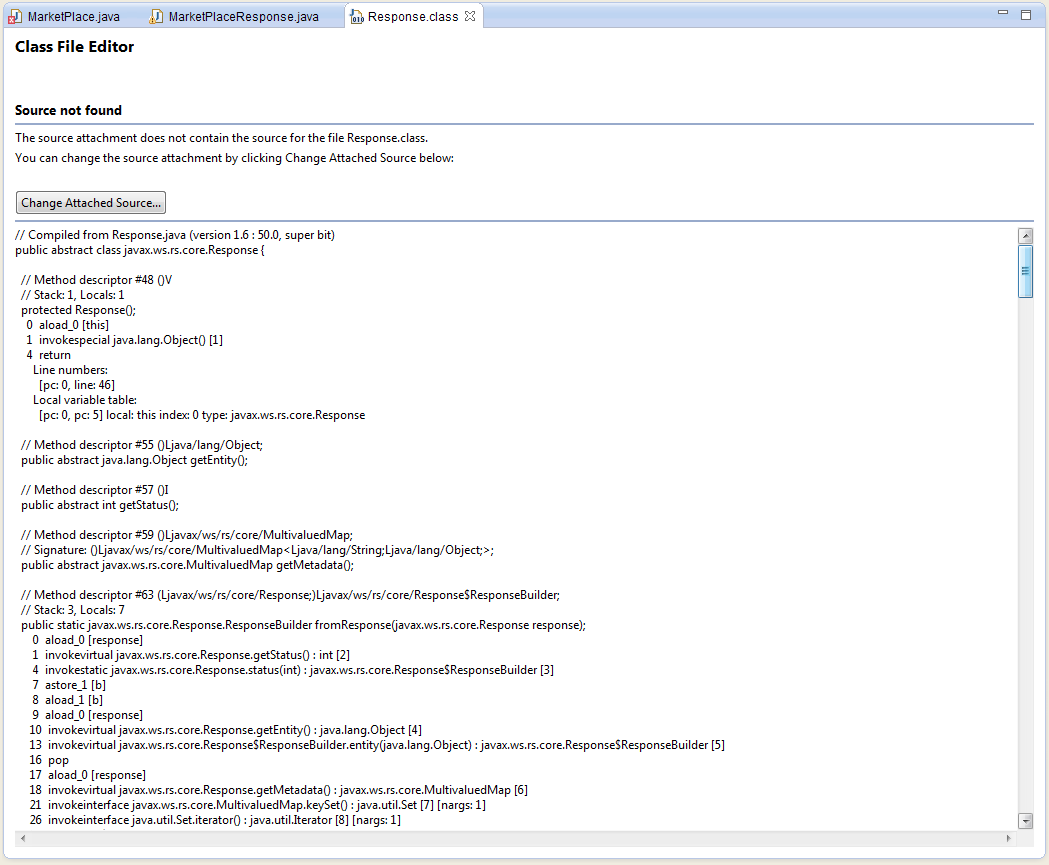Click 'Method descriptor #55 ()Ljava/lang/Object;' comment
1049x865 pixels.
[x=142, y=446]
